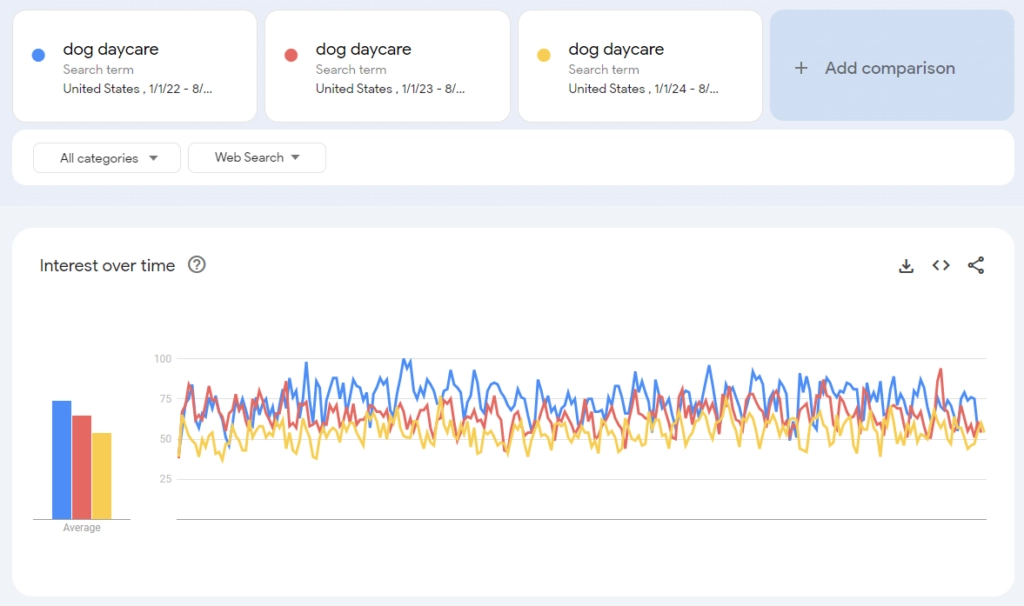The height and width of the screenshot is (606, 1024).
Task: Click the yellow dot of third search term
Action: coord(543,55)
